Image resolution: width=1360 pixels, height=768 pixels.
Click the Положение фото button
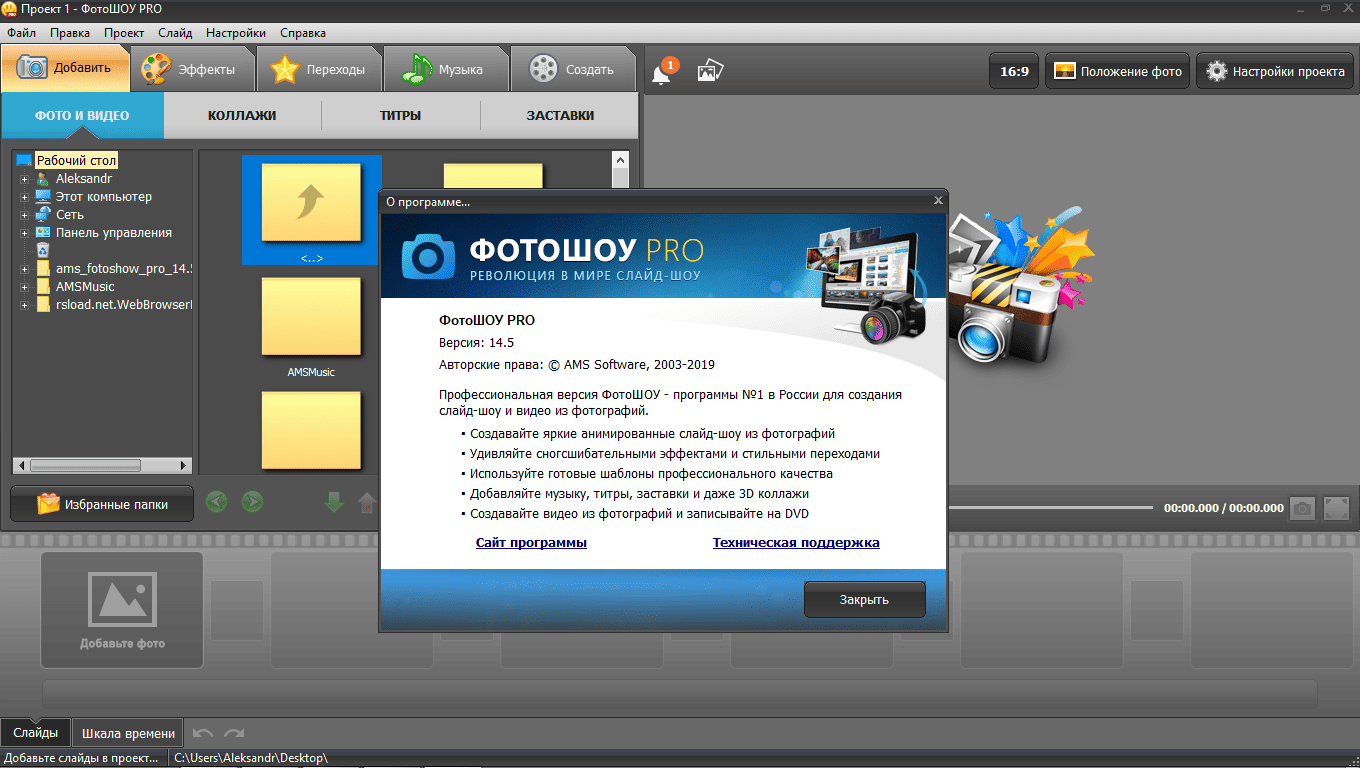tap(1117, 72)
